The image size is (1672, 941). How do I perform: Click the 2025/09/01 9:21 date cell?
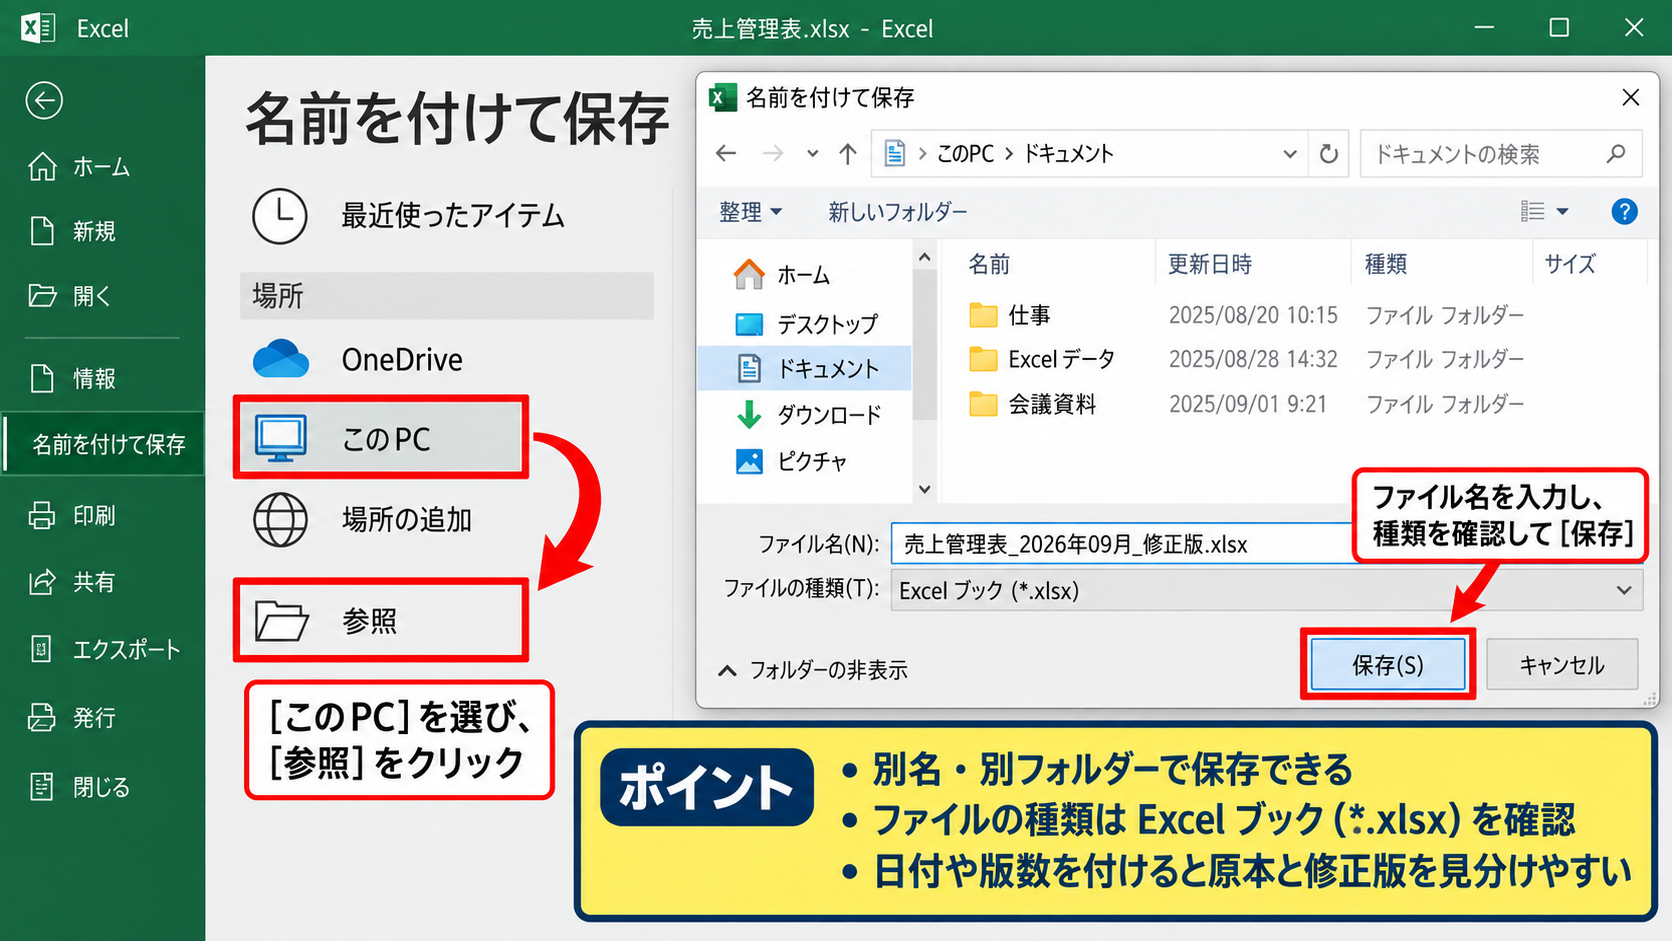(x=1247, y=404)
